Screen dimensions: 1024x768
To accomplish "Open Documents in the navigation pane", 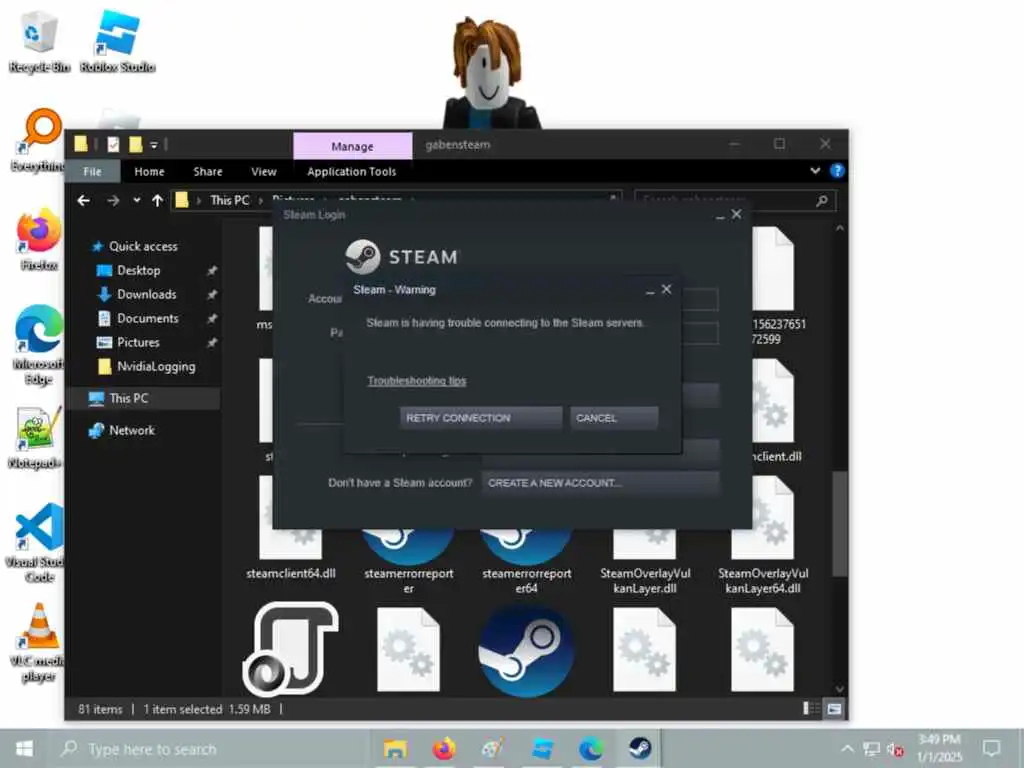I will coord(148,319).
